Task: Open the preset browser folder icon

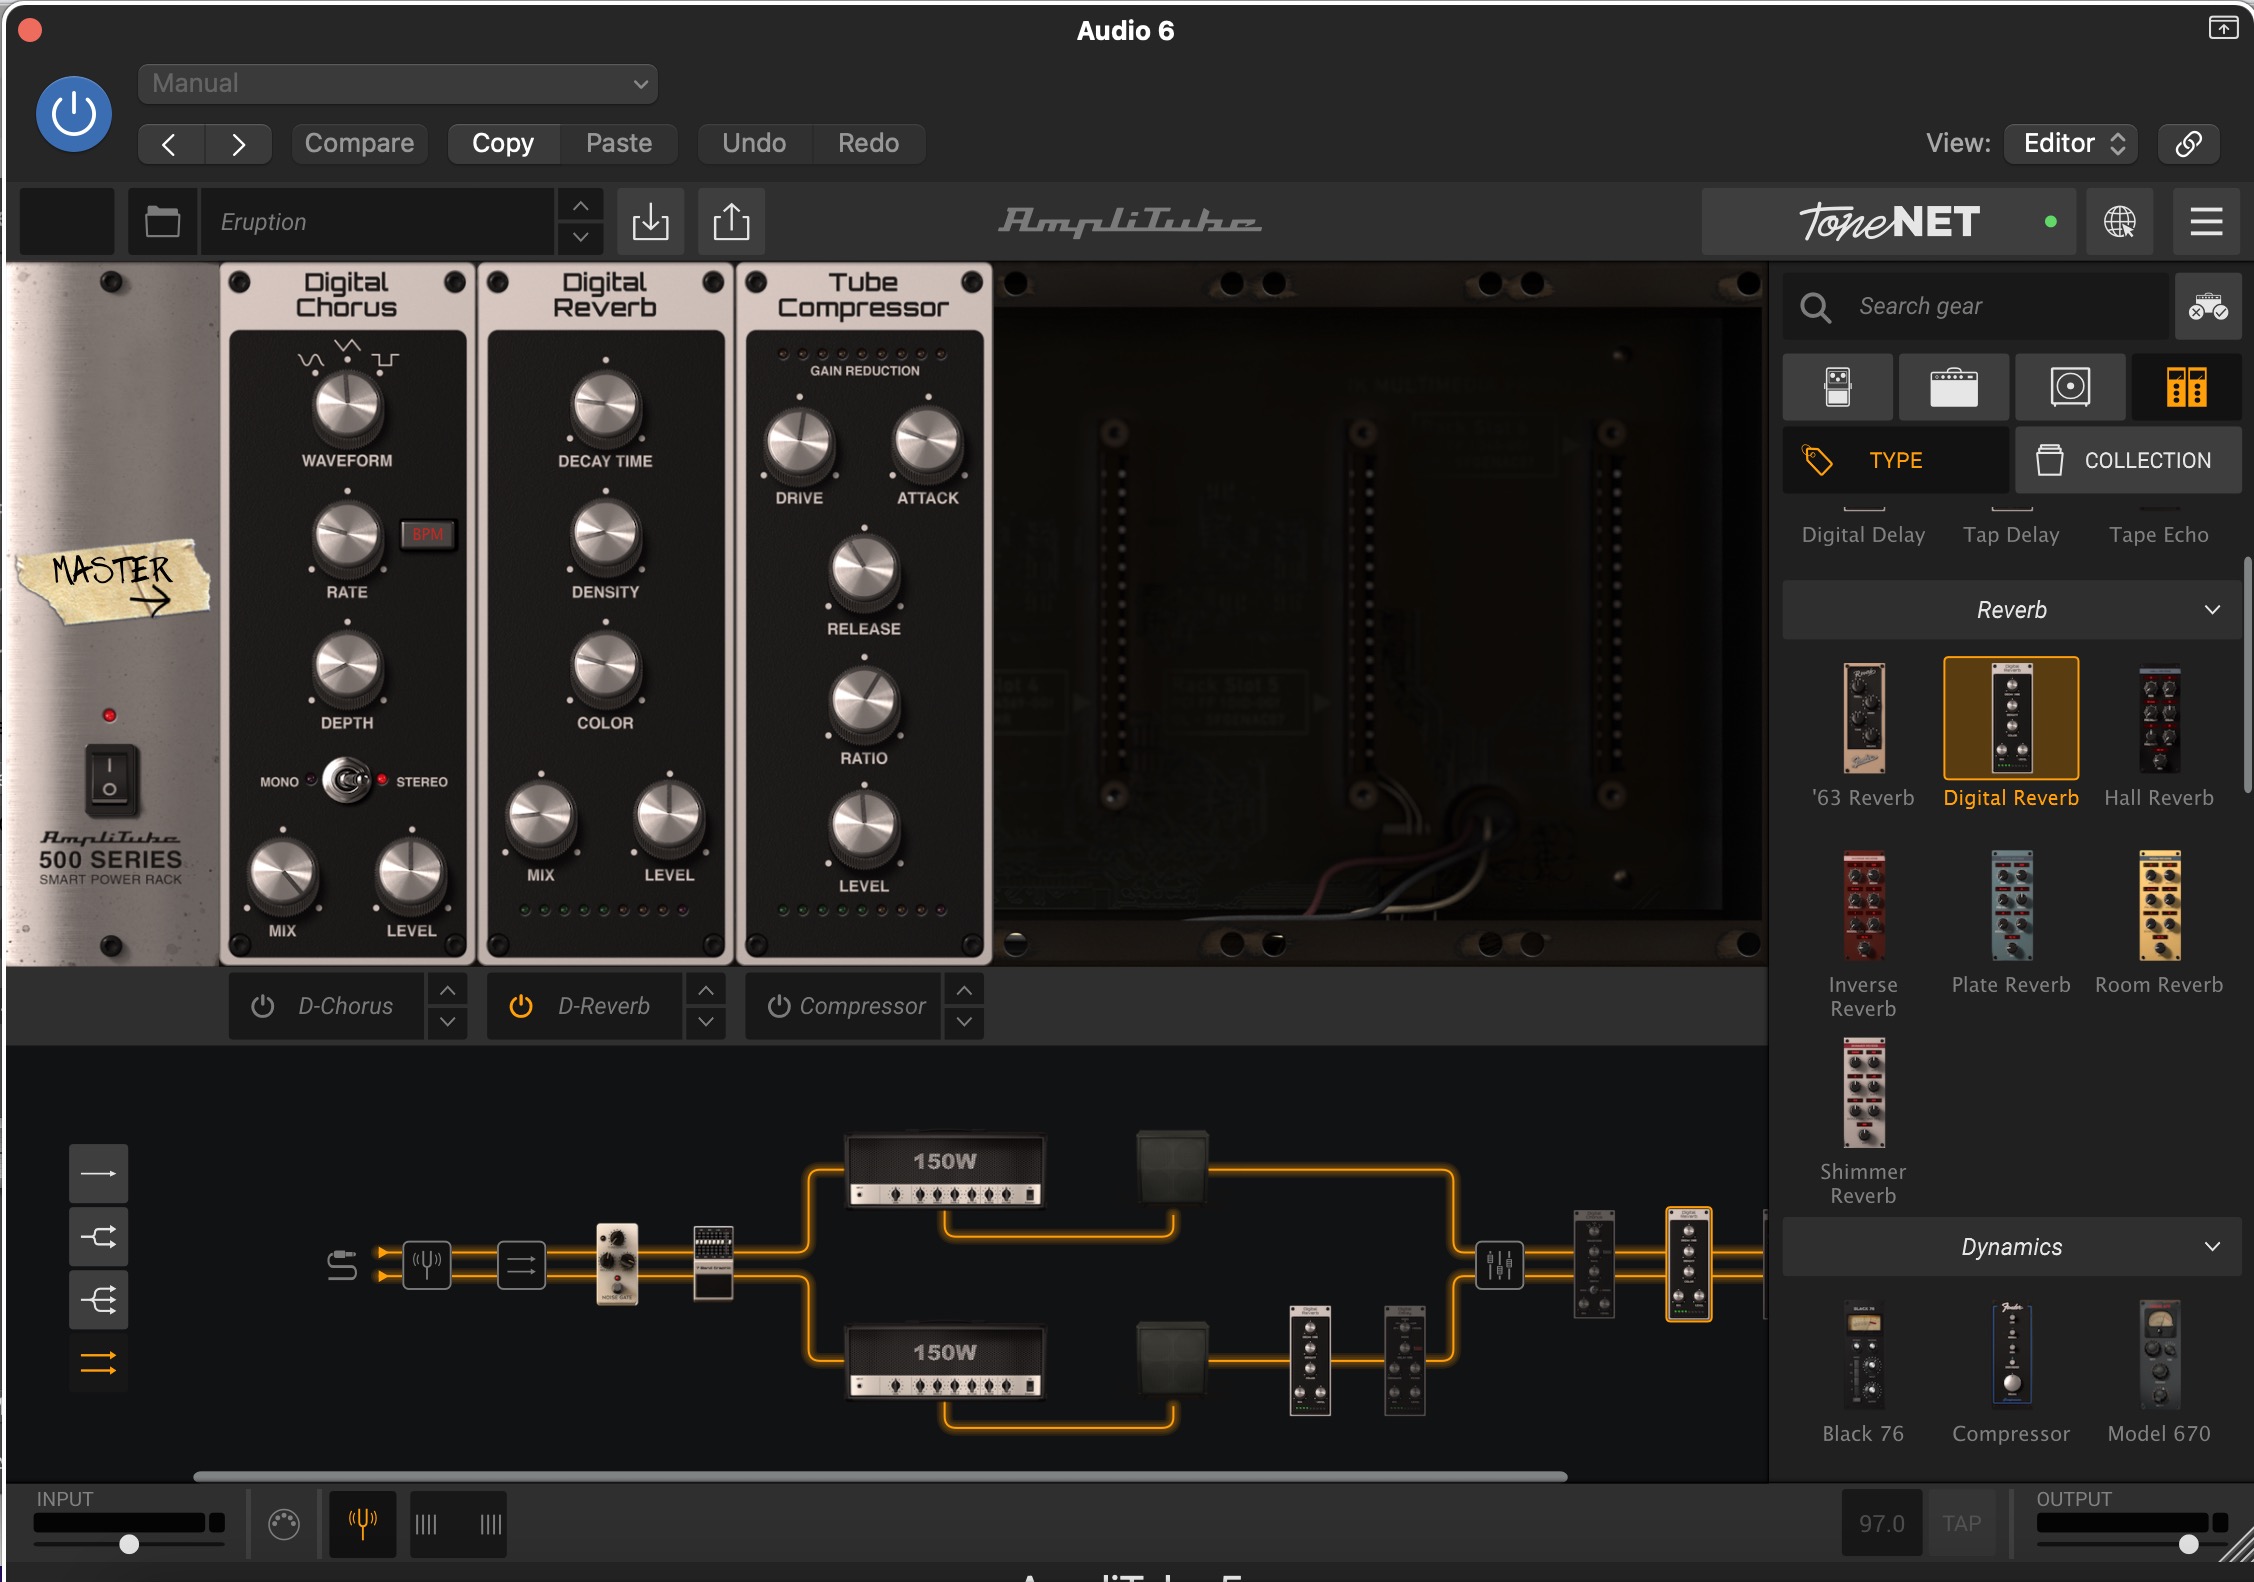Action: tap(162, 221)
